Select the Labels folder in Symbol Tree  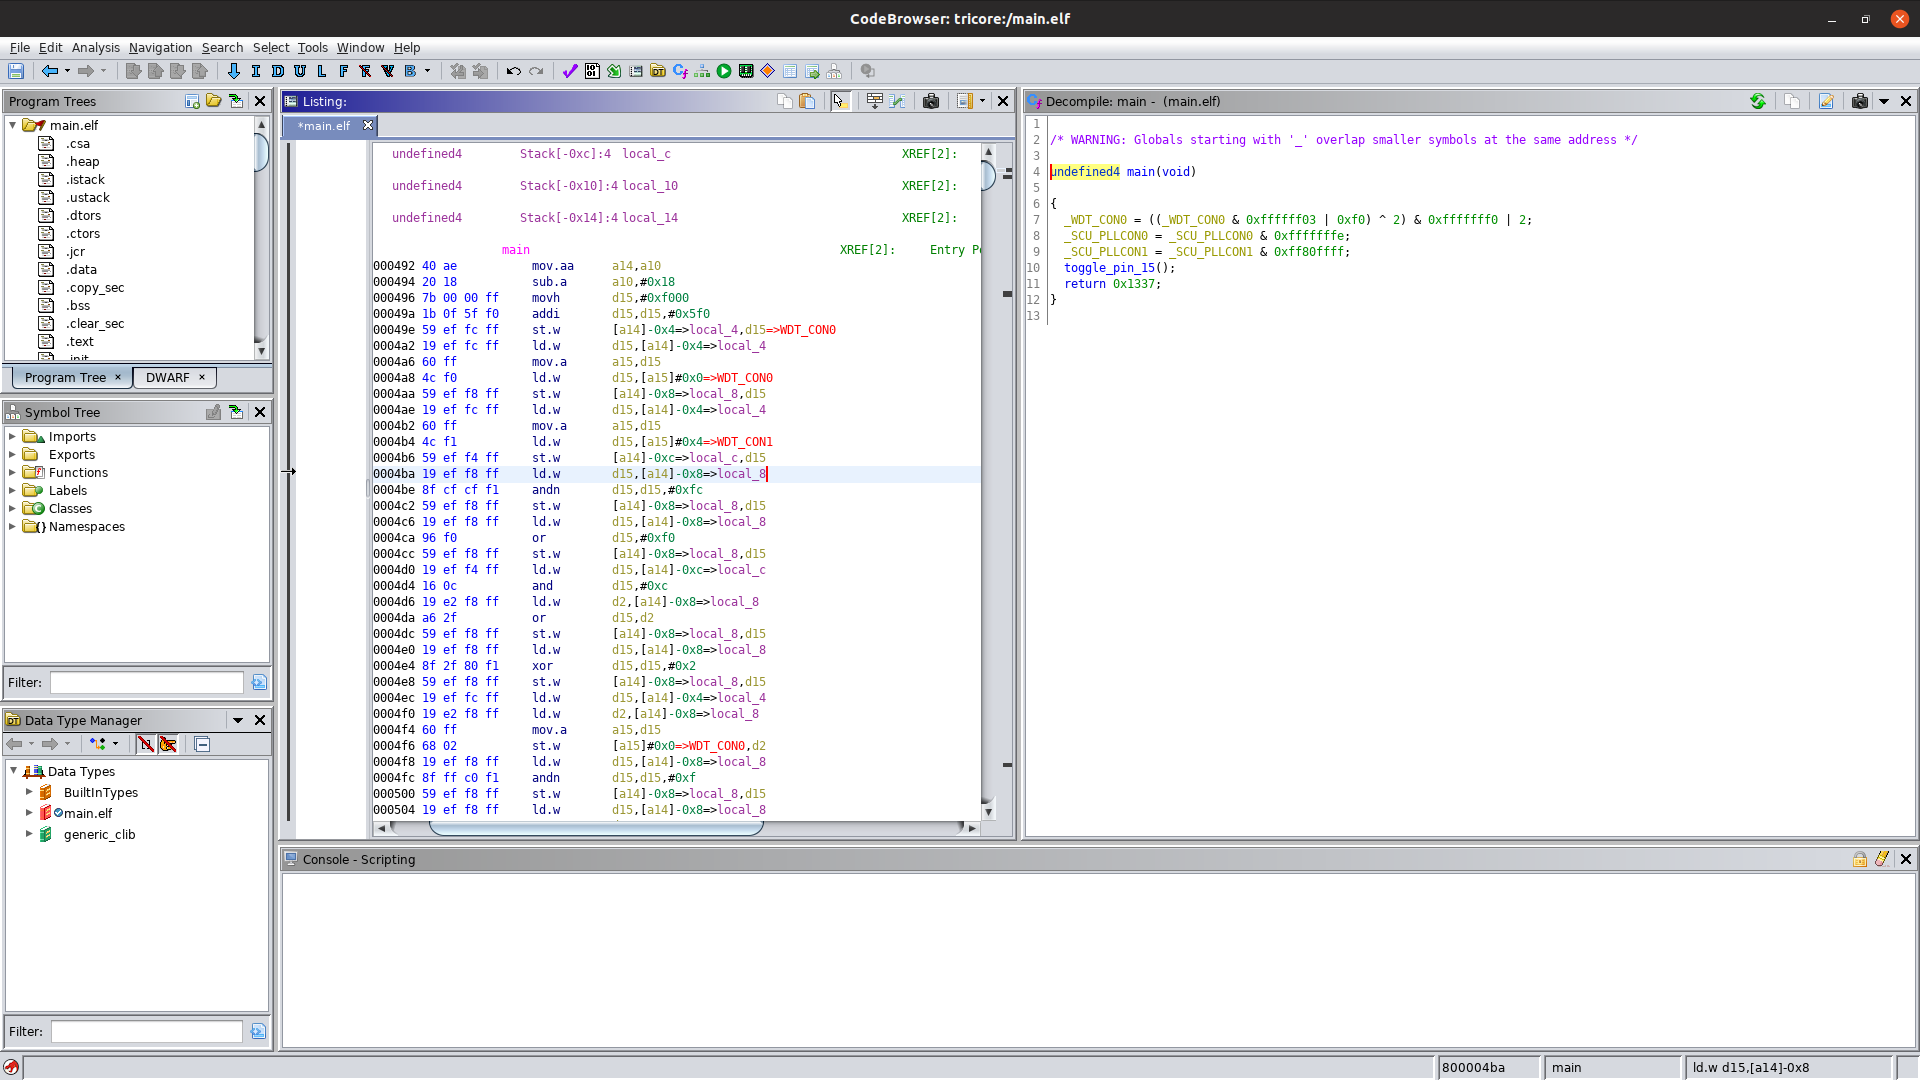click(x=68, y=491)
